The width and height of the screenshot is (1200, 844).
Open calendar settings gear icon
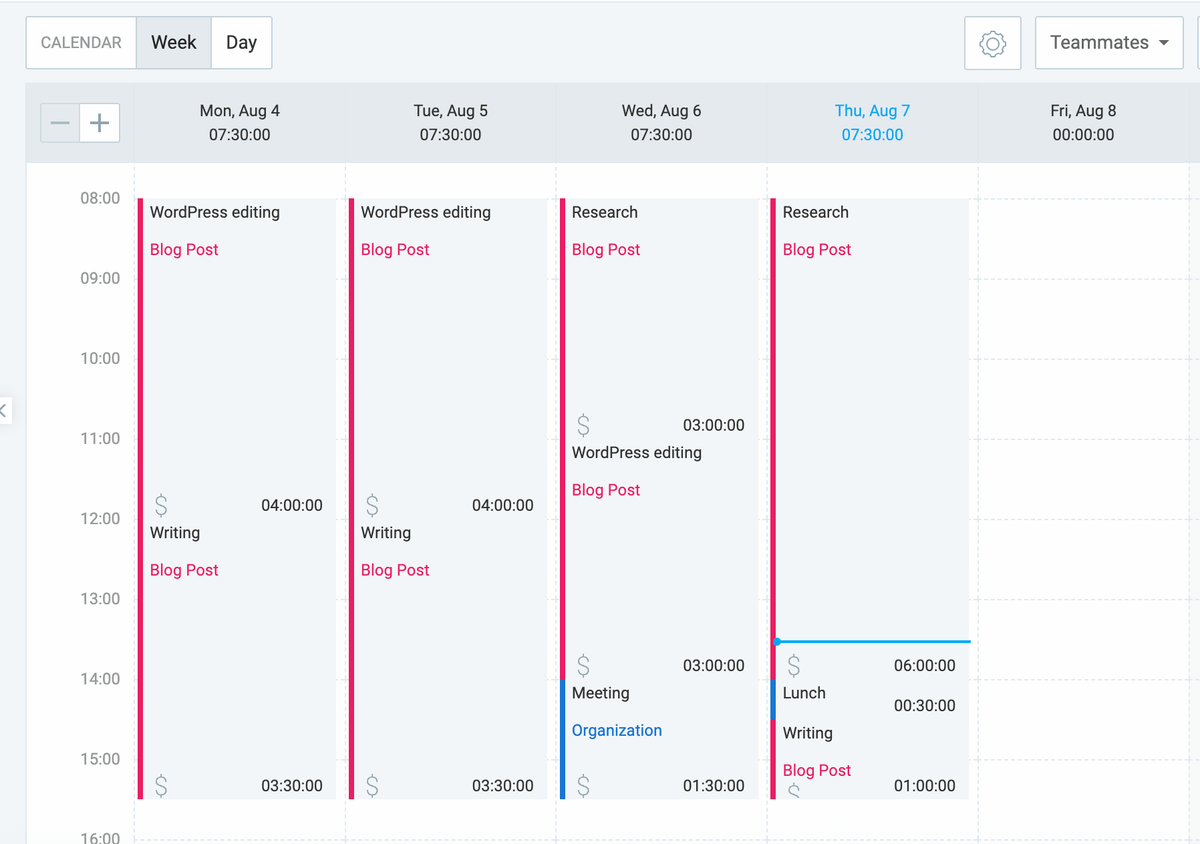pos(992,43)
